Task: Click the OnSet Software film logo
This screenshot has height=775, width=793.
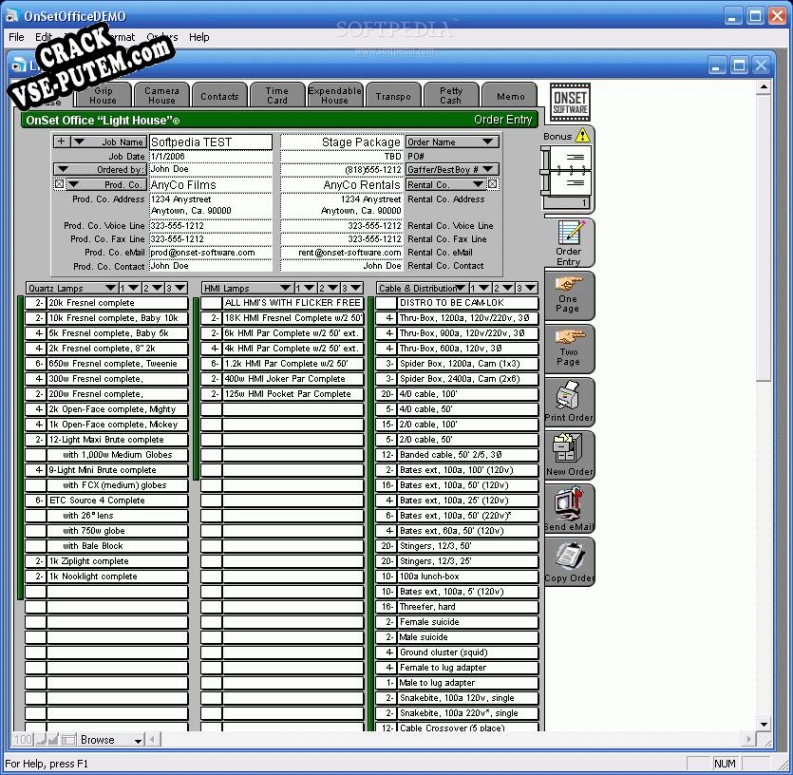Action: coord(570,102)
